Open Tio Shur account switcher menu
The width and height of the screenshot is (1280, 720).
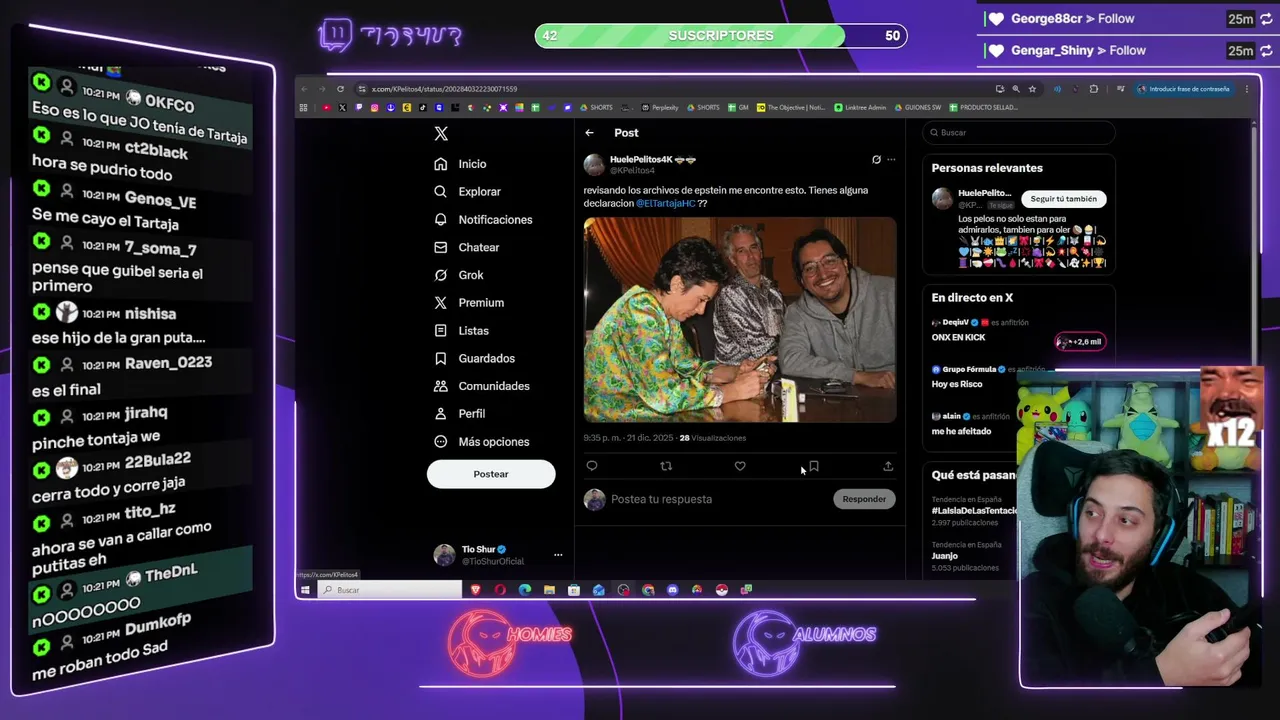(x=498, y=555)
